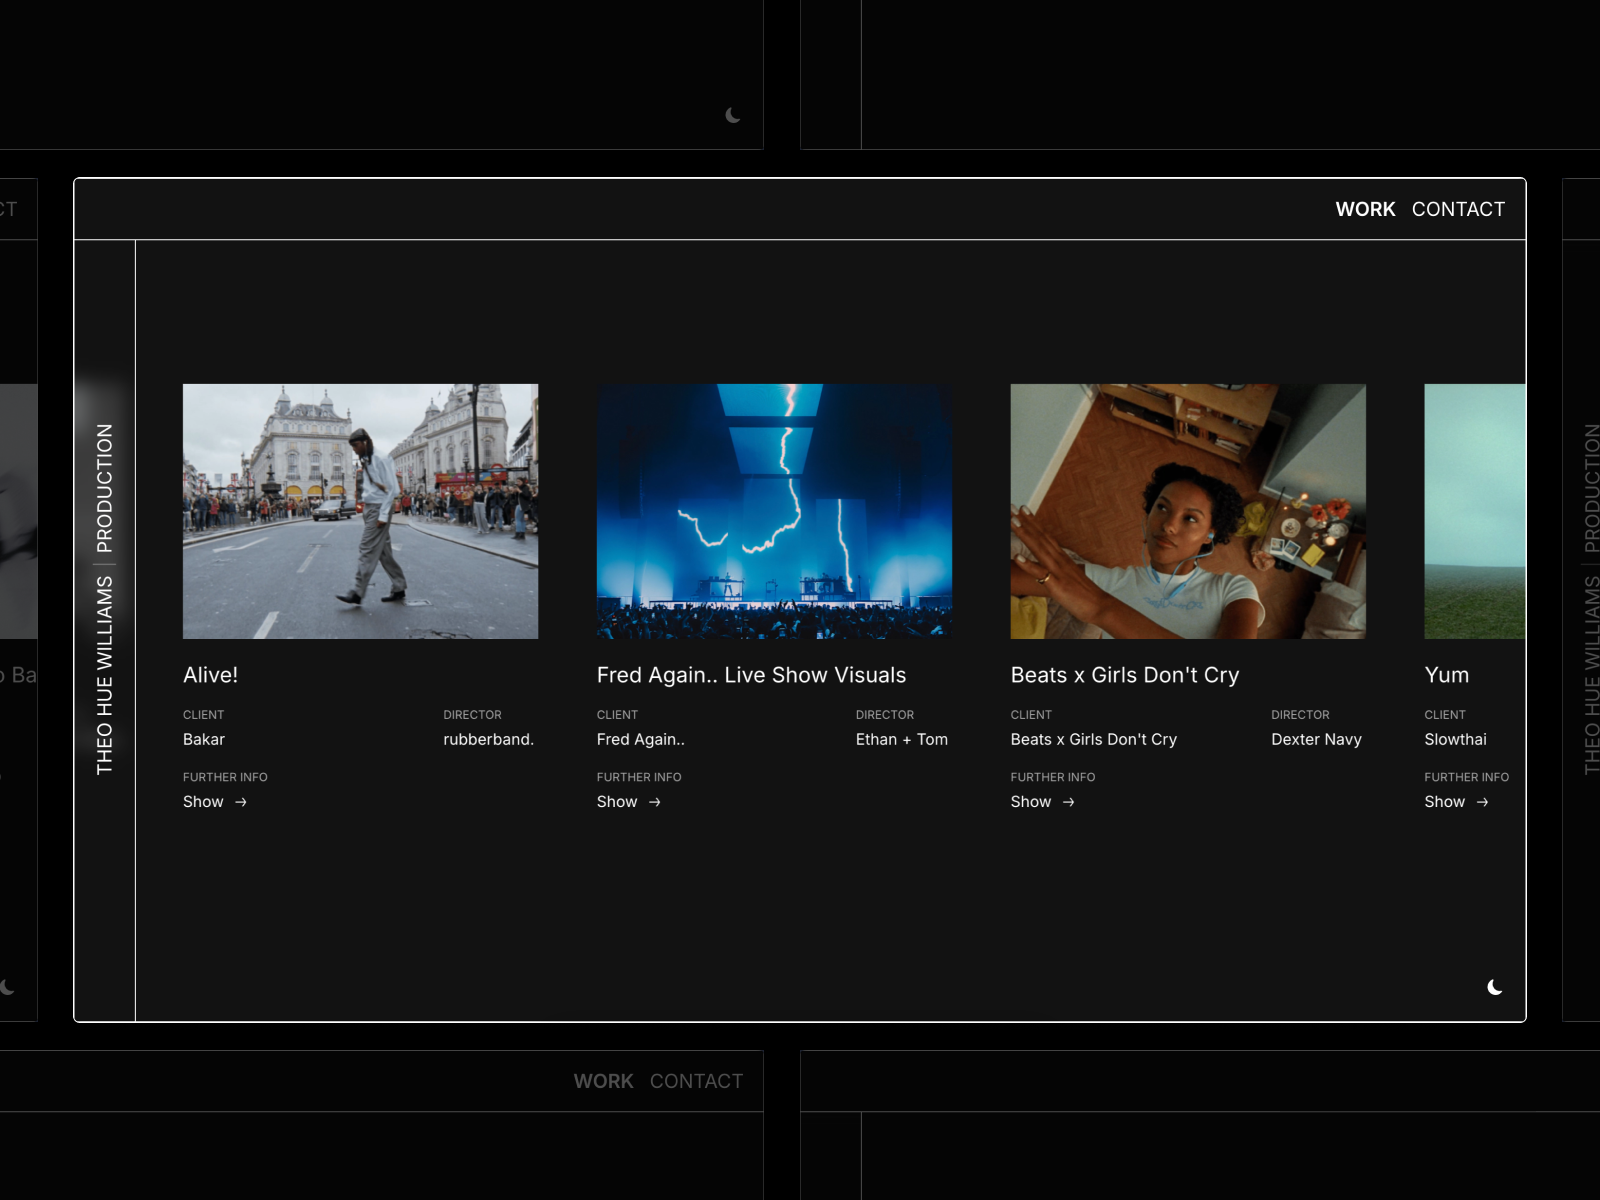Image resolution: width=1600 pixels, height=1200 pixels.
Task: Open CONTACT in bottom-left background window
Action: 696,1081
